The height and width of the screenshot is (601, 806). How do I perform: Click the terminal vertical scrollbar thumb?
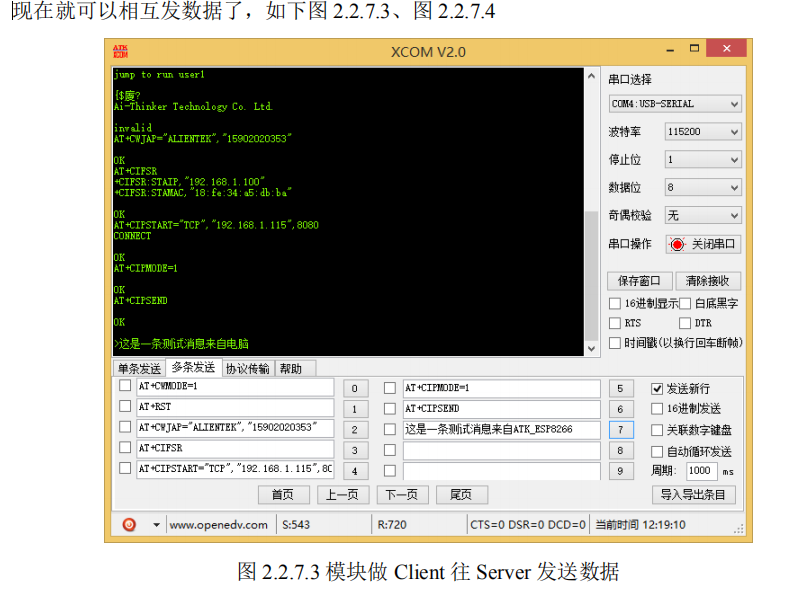[592, 275]
